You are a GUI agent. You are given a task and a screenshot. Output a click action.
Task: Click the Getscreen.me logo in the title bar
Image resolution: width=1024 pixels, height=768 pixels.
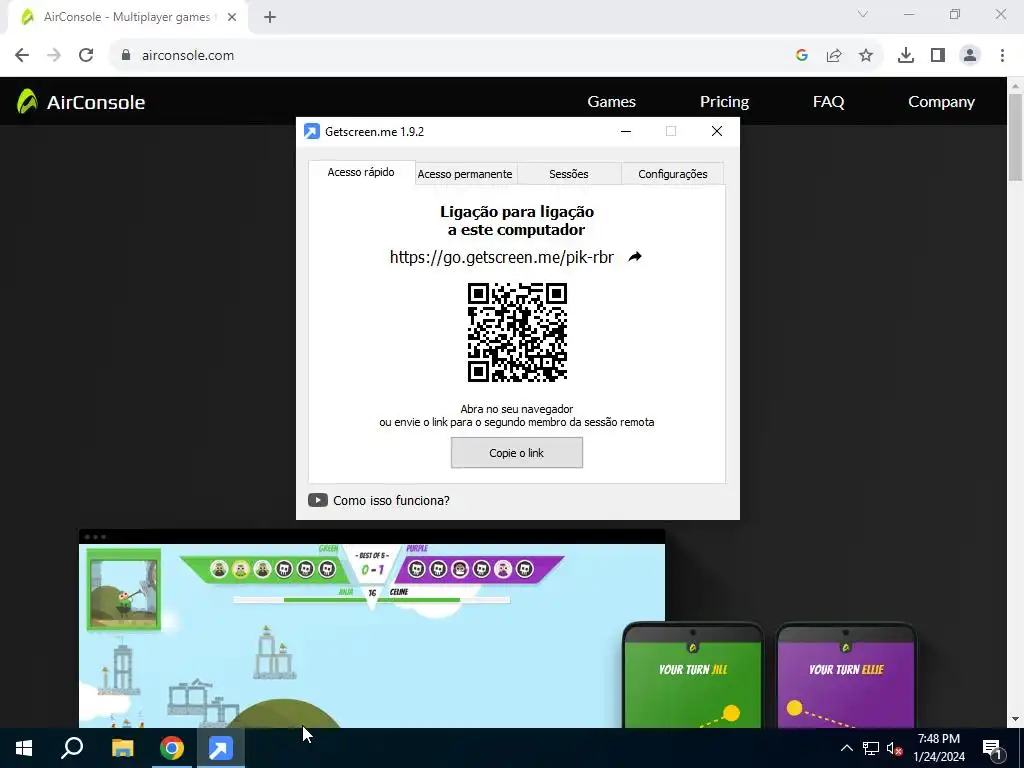pyautogui.click(x=312, y=131)
